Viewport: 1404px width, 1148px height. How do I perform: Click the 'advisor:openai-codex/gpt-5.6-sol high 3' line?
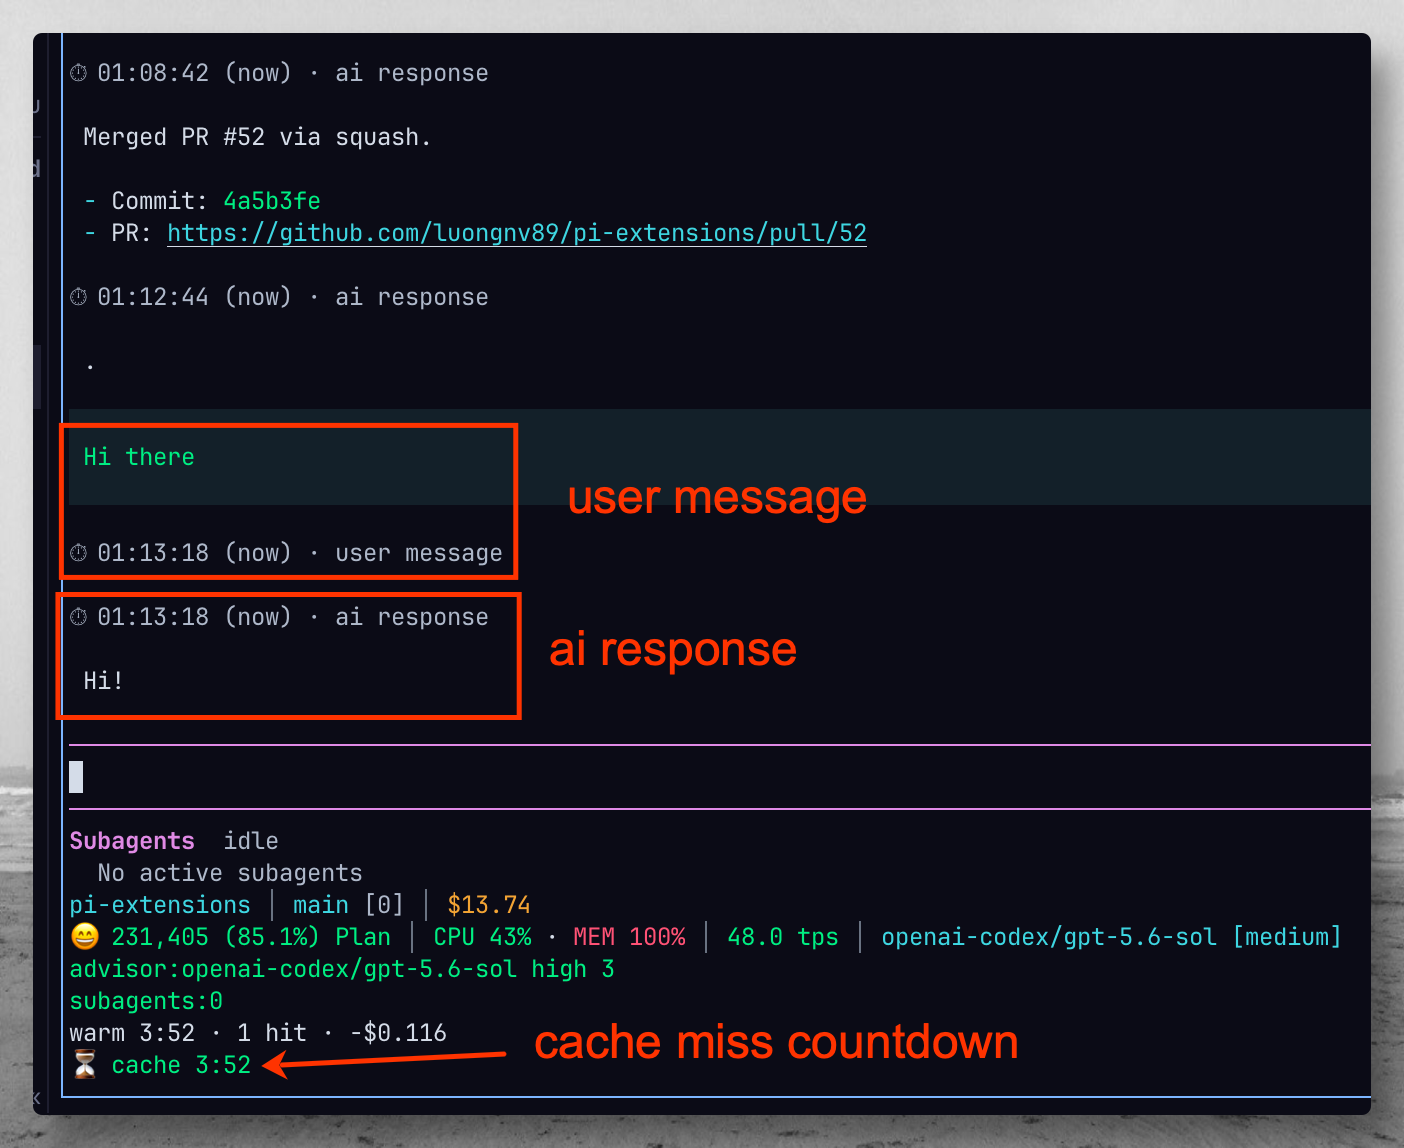pos(342,969)
